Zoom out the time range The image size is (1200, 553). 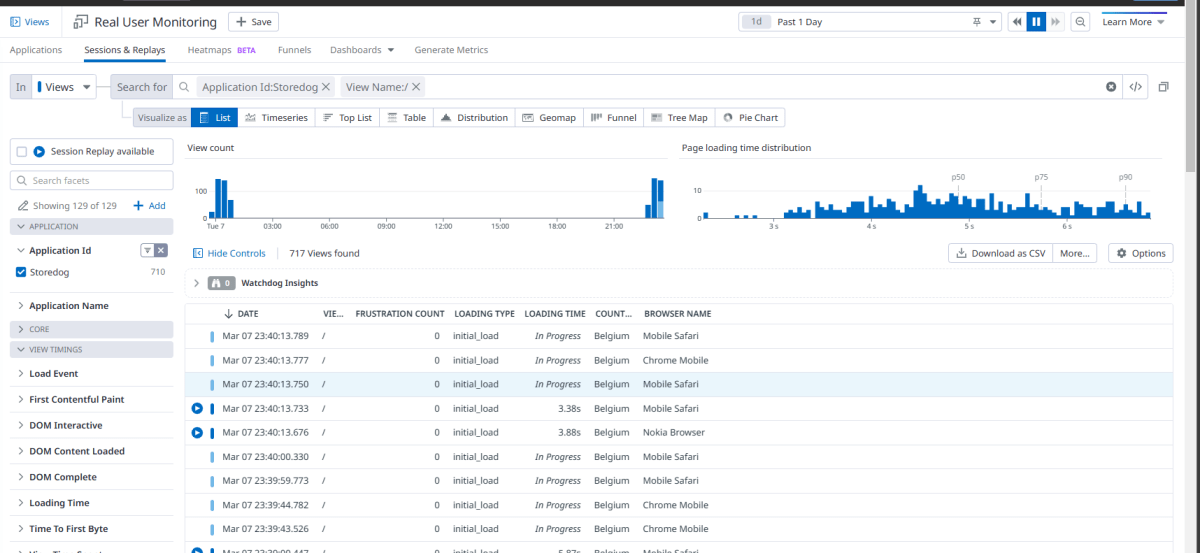(x=1081, y=22)
